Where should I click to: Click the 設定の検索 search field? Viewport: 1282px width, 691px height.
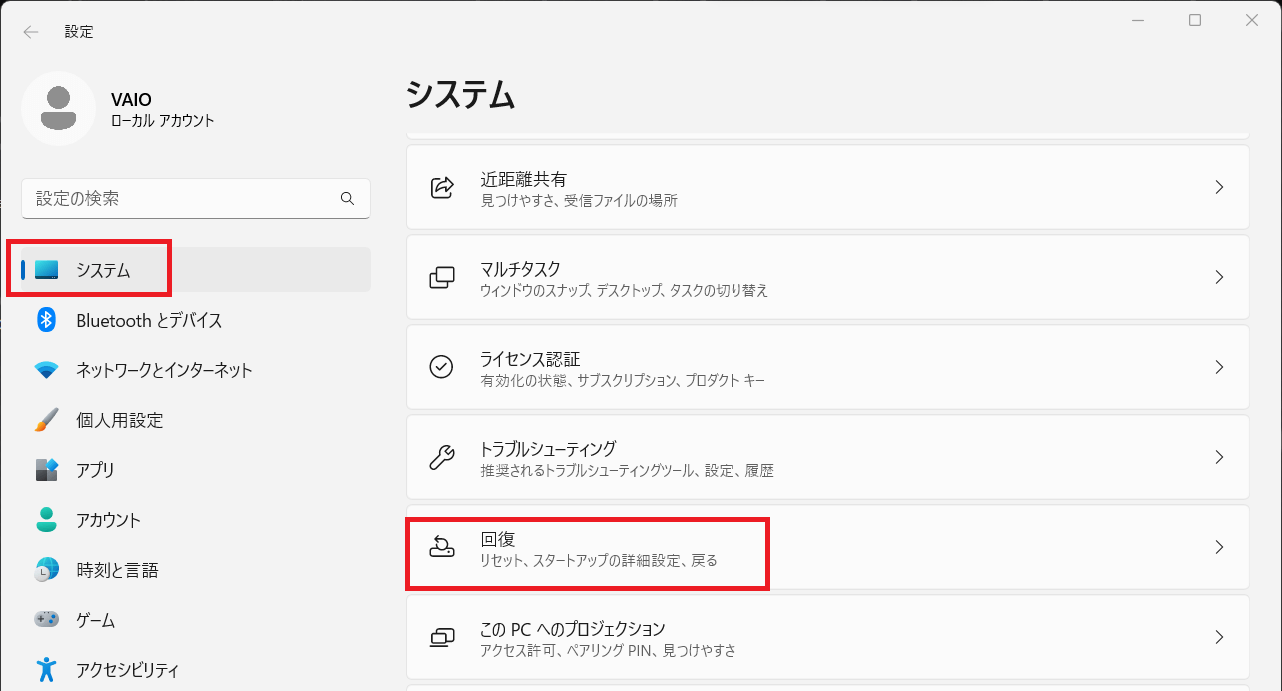(x=196, y=198)
